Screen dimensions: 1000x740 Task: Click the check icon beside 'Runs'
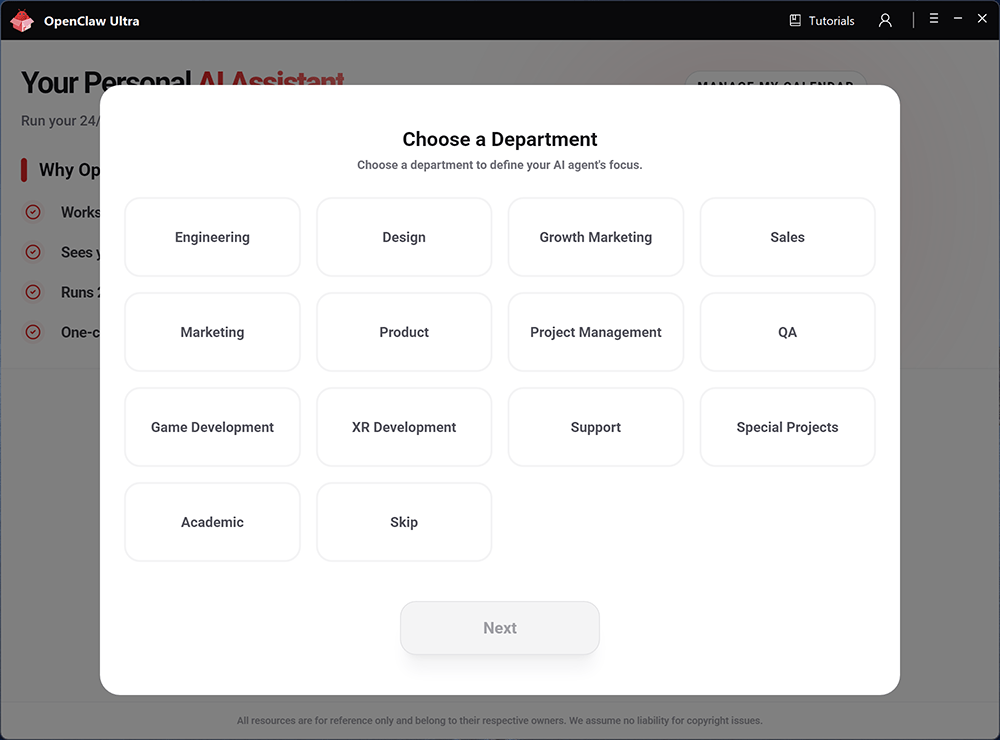(x=33, y=292)
